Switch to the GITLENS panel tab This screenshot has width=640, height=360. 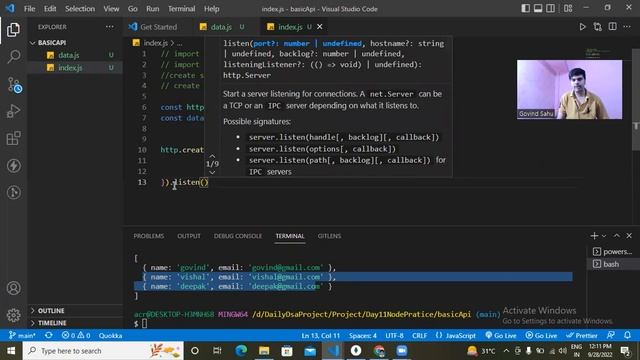329,236
